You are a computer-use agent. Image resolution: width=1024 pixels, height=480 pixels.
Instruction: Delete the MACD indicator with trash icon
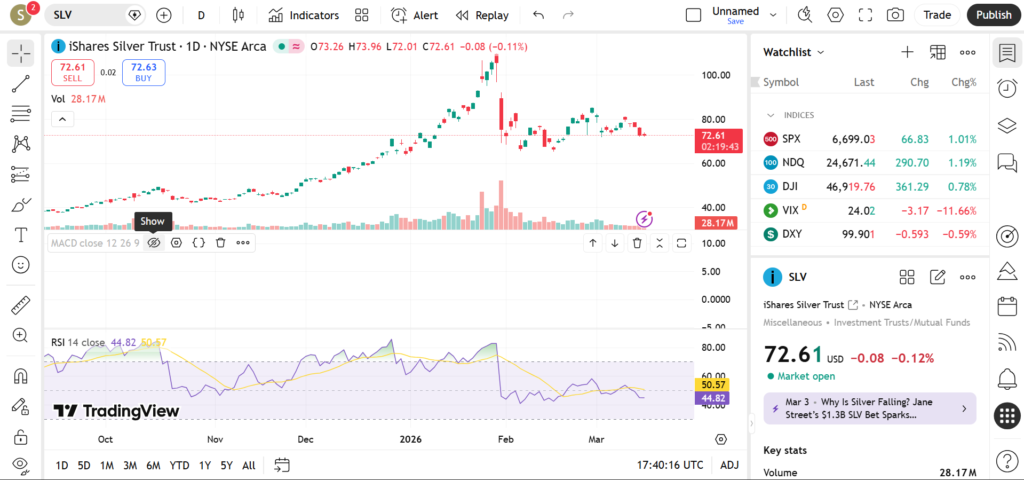pyautogui.click(x=220, y=242)
